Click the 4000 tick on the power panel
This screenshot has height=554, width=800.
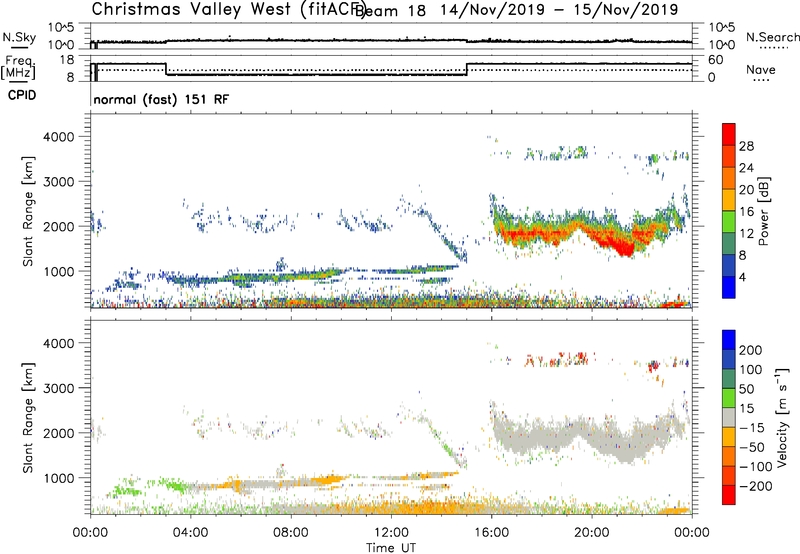point(58,137)
